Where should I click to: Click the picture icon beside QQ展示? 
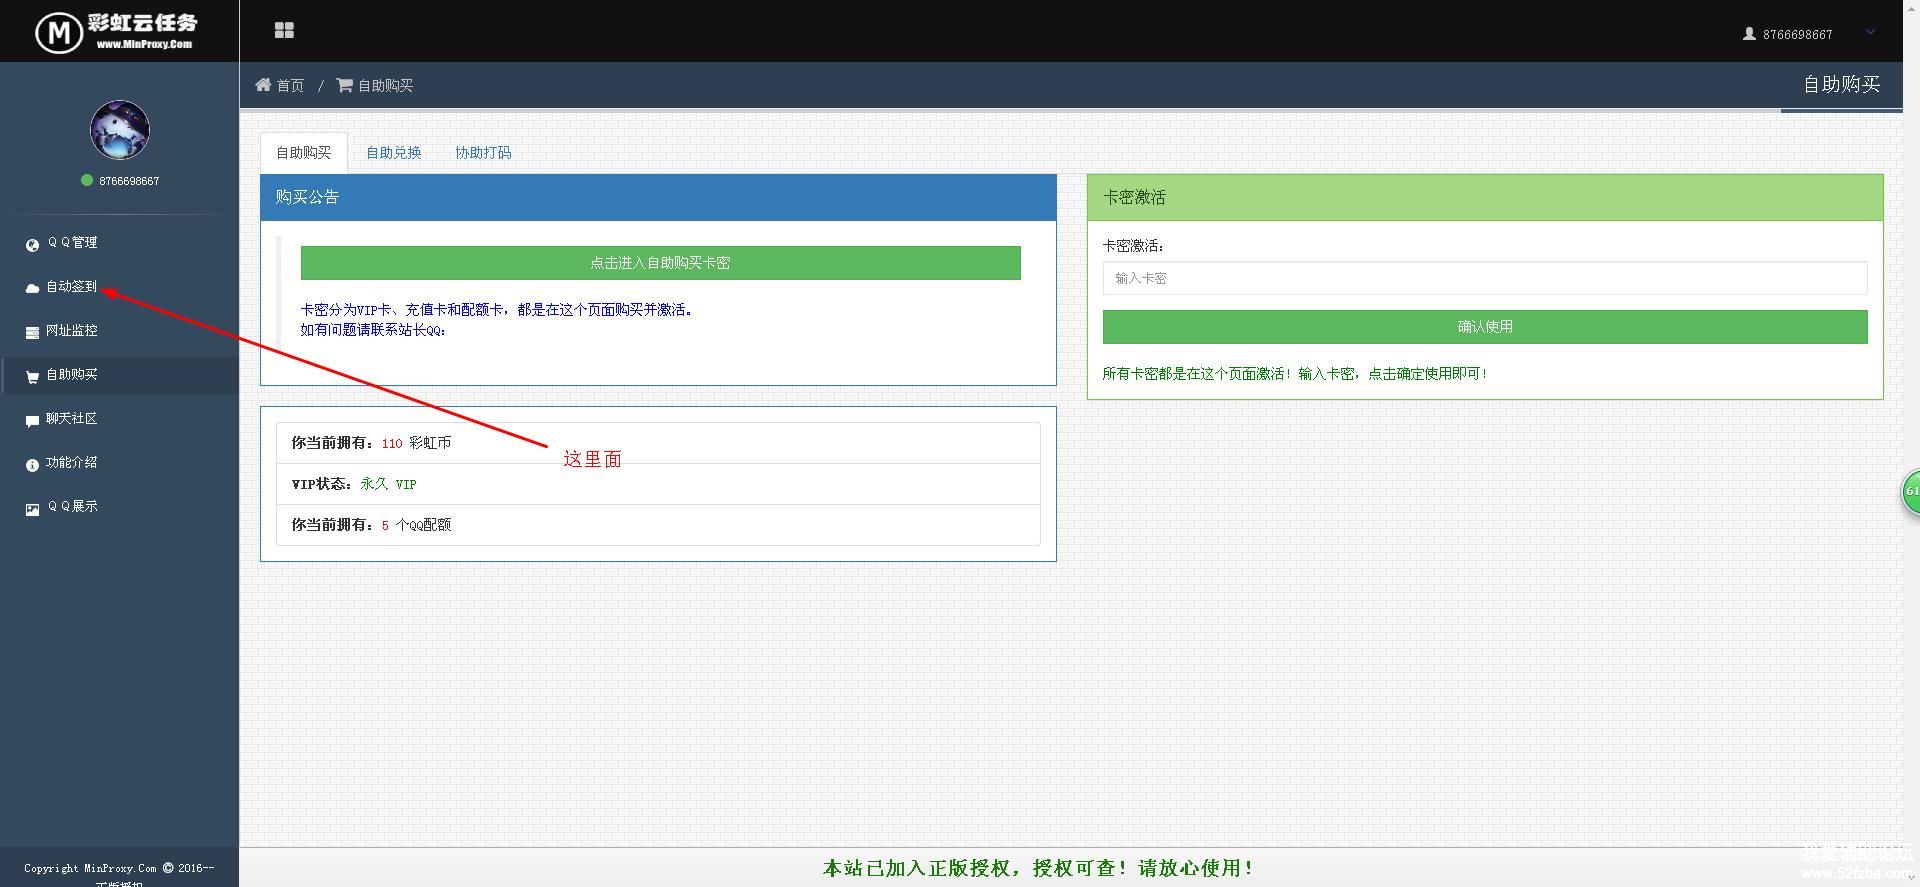point(32,509)
